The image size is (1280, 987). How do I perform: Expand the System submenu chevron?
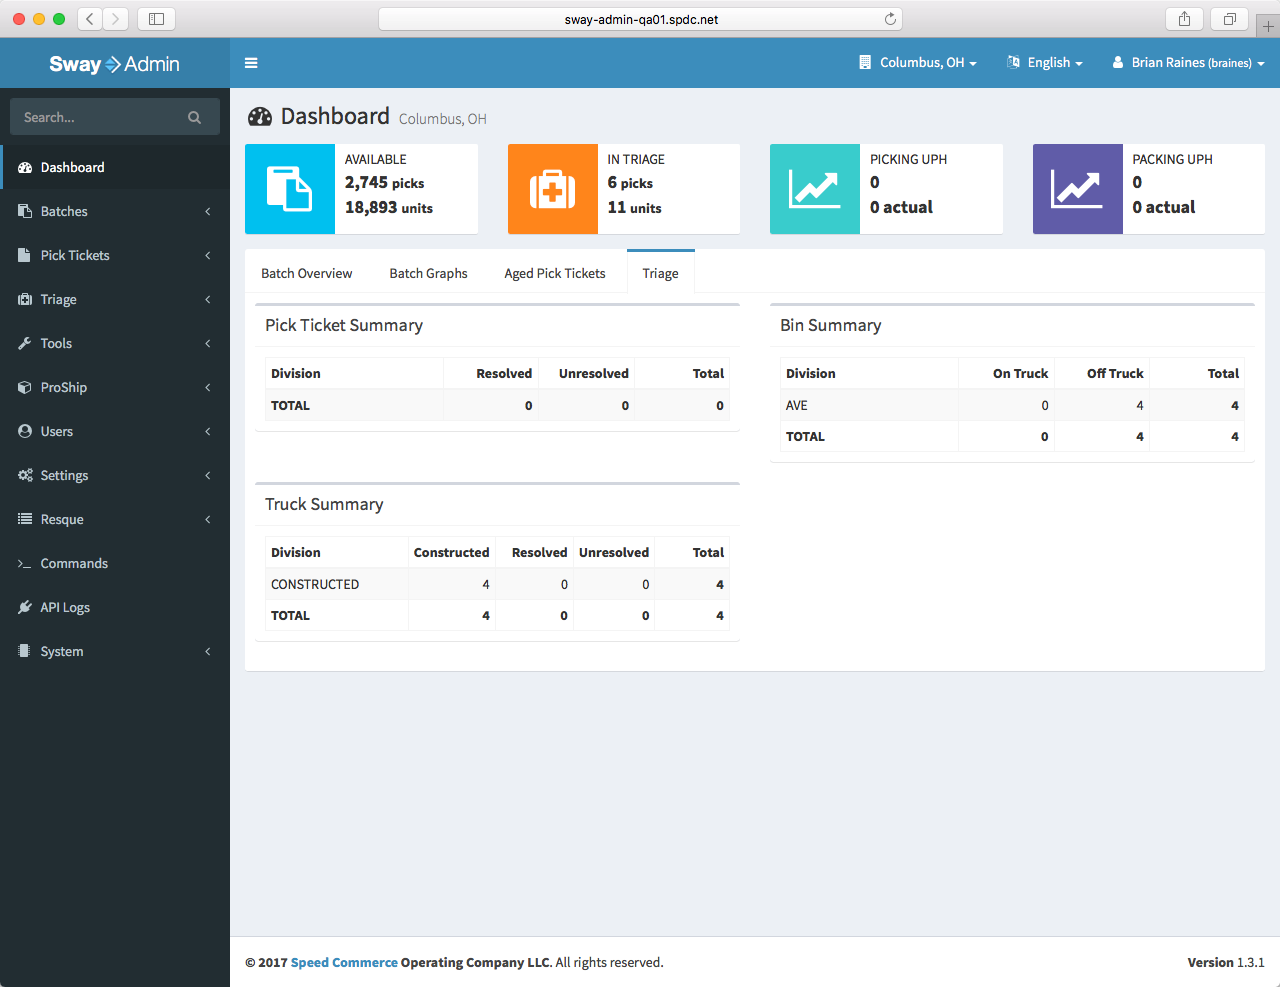pos(208,651)
